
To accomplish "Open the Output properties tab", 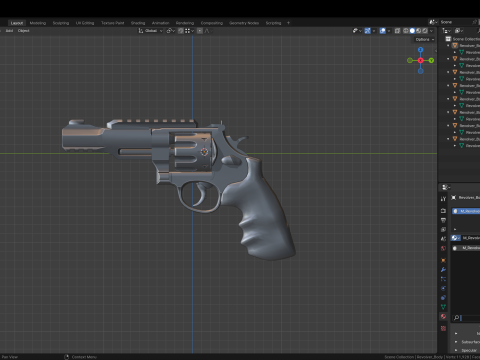I will click(x=443, y=220).
